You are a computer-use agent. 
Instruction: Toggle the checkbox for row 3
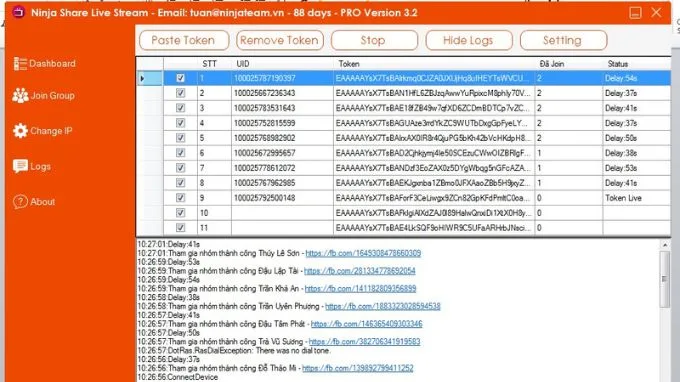(180, 108)
